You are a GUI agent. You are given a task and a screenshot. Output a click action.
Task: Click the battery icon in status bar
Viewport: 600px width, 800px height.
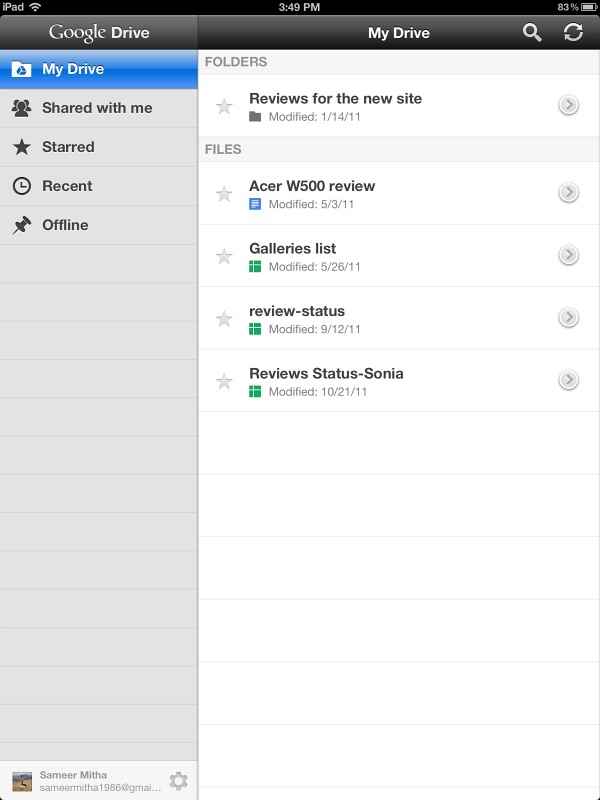click(x=589, y=7)
